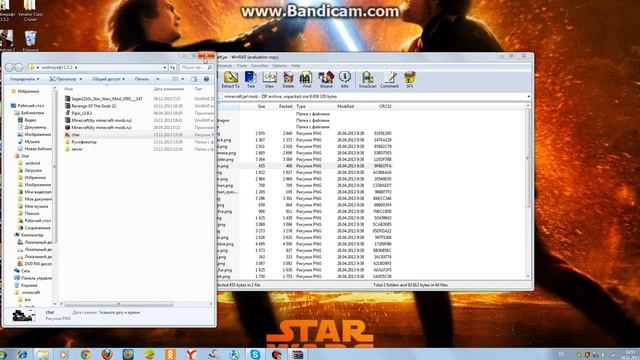Click the char thumbnail in details pane

pos(23,315)
